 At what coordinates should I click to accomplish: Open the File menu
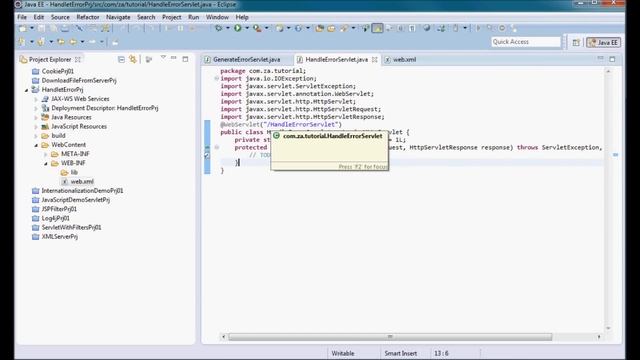[22, 17]
